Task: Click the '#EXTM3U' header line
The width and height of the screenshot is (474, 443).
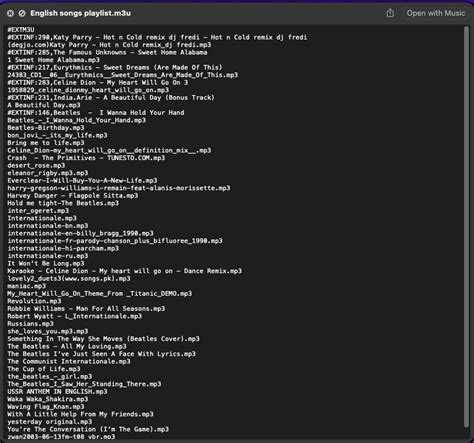Action: point(21,30)
